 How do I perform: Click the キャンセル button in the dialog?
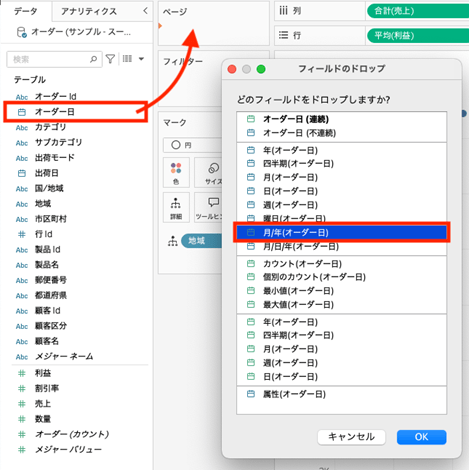[x=352, y=437]
